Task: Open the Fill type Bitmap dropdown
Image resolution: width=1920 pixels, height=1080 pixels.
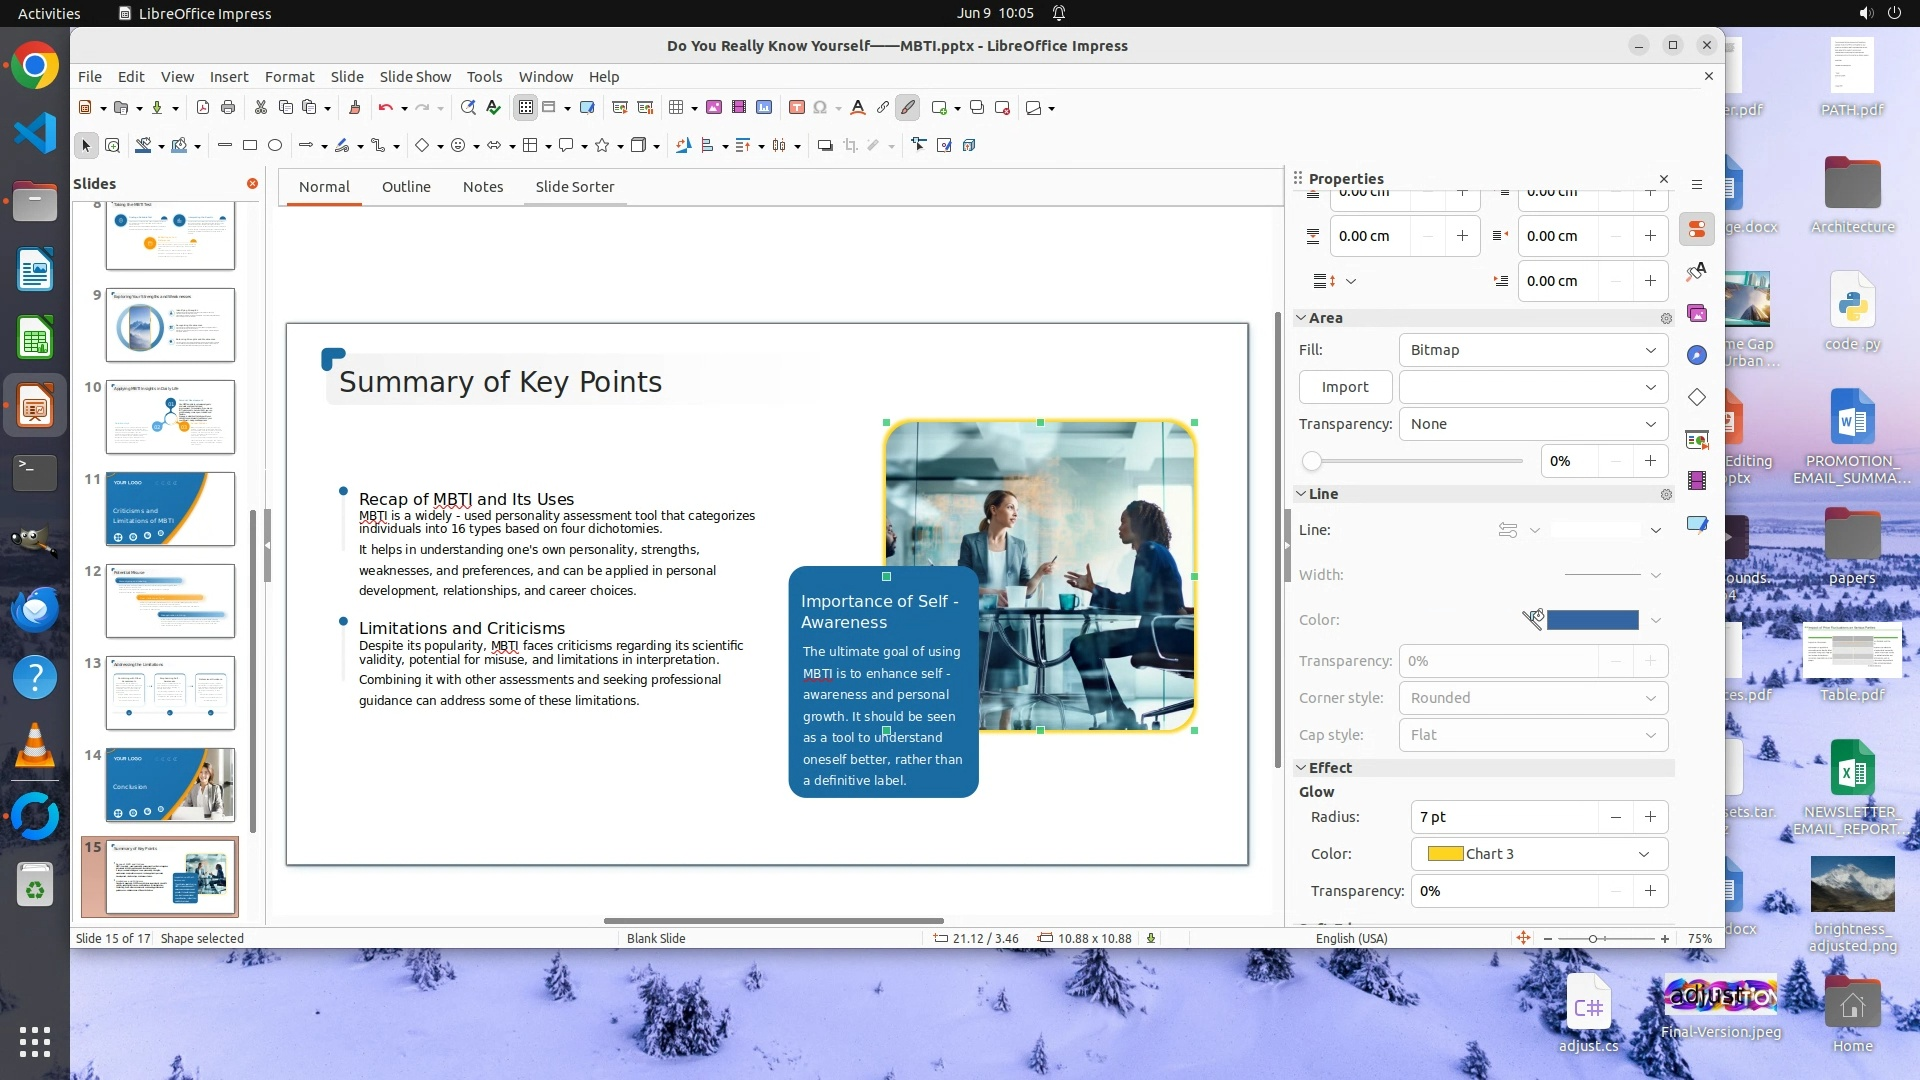Action: pyautogui.click(x=1532, y=350)
